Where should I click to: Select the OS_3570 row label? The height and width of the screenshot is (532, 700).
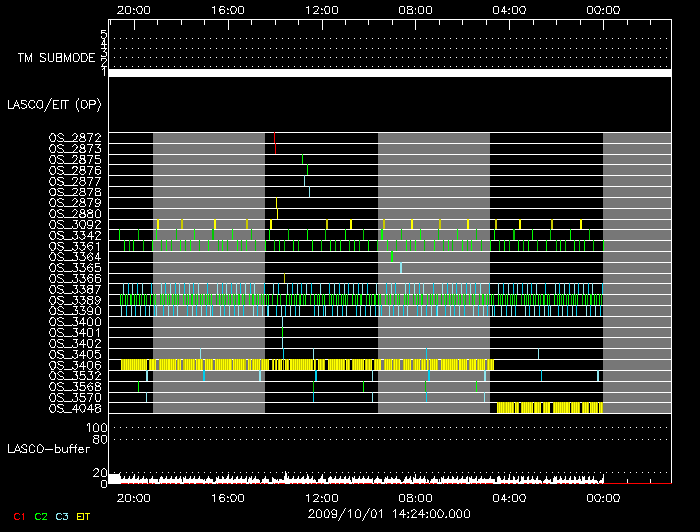click(x=75, y=398)
